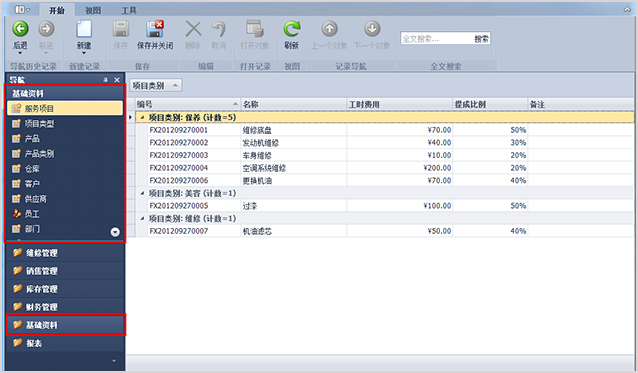Switch to the 工具 ribbon tab
The width and height of the screenshot is (638, 373).
pos(129,10)
